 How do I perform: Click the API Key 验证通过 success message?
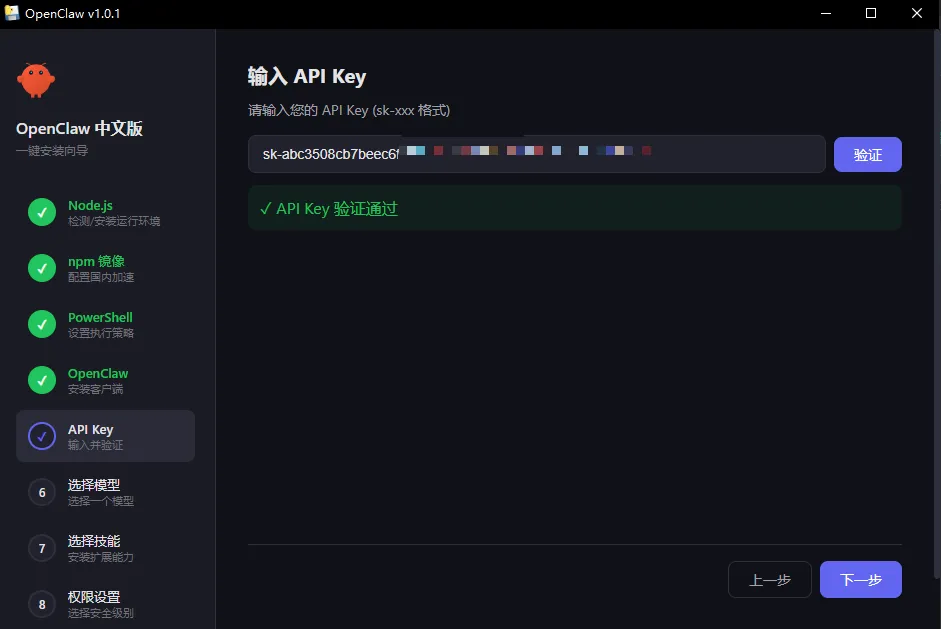[x=574, y=208]
